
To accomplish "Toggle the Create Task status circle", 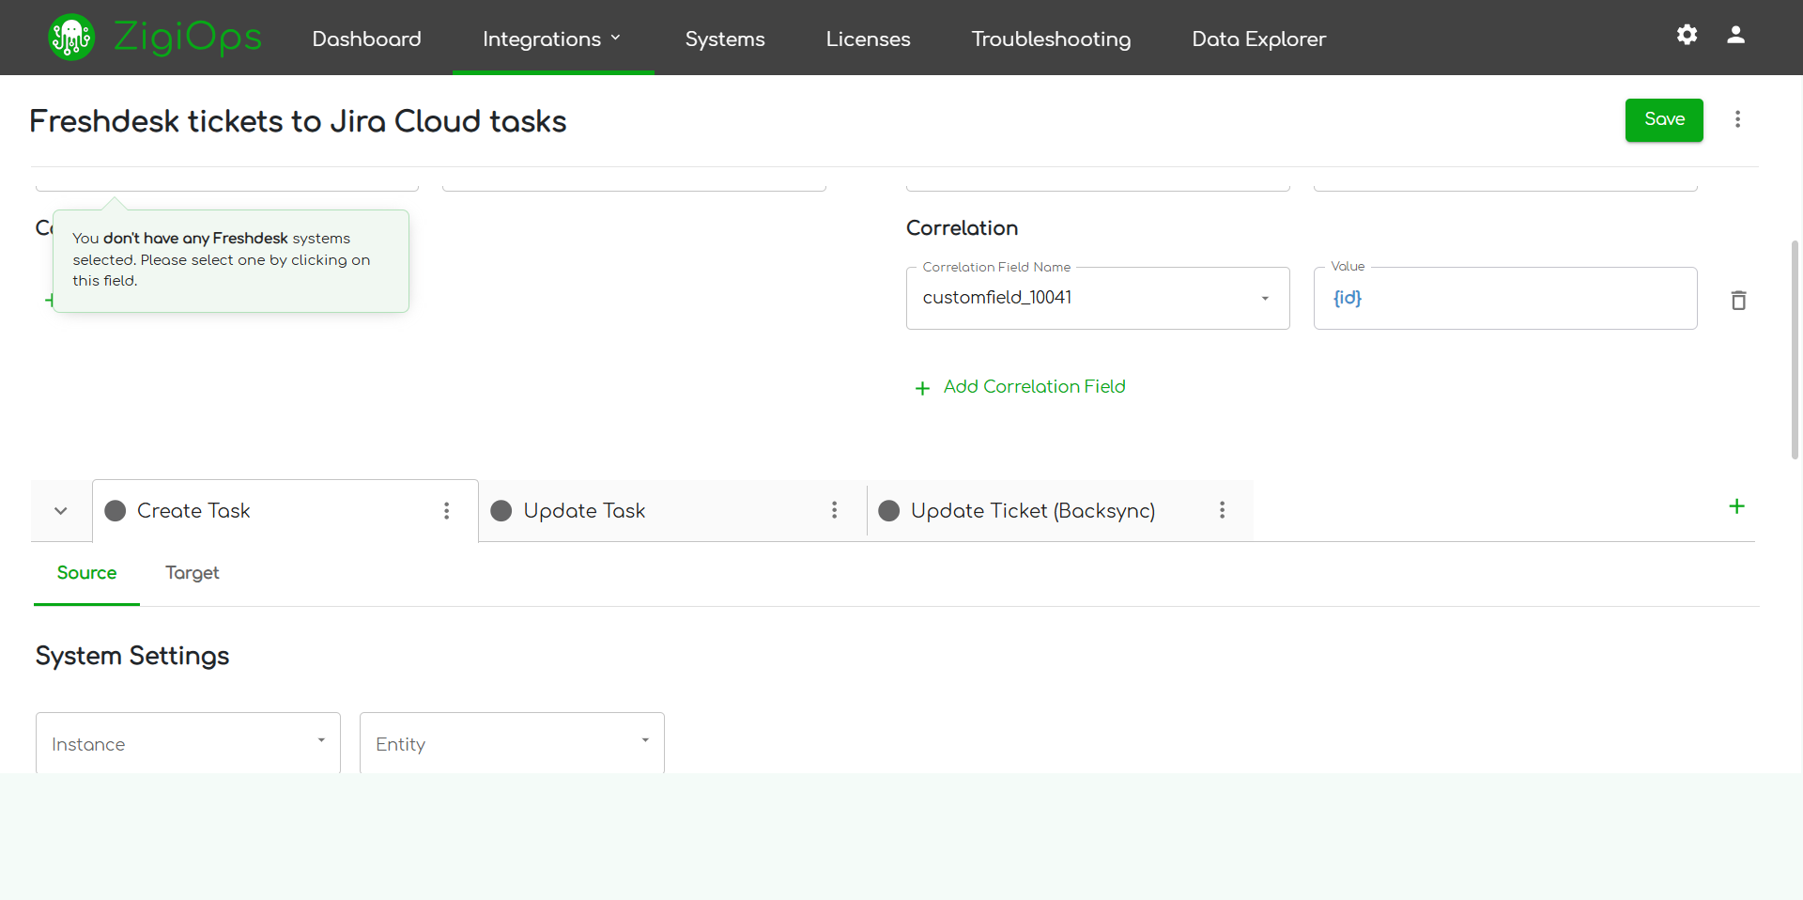I will tap(115, 511).
